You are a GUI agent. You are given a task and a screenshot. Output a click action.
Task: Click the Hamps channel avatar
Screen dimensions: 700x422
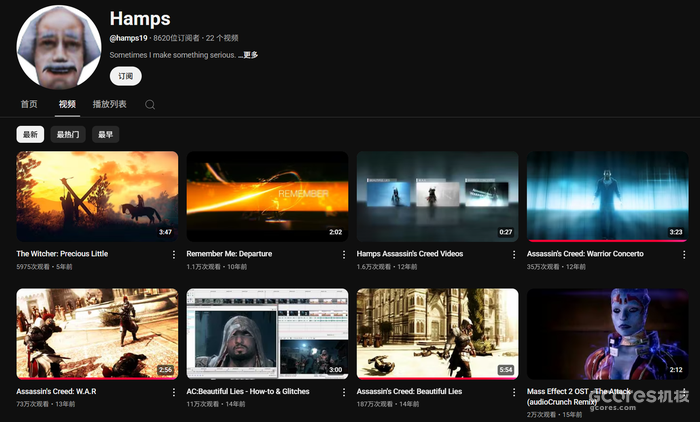click(59, 48)
